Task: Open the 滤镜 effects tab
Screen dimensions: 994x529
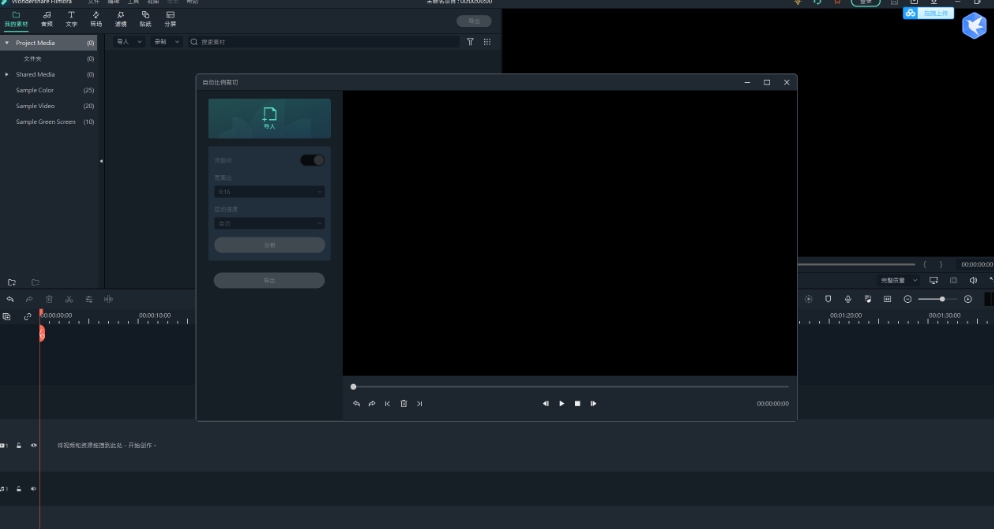Action: (120, 19)
